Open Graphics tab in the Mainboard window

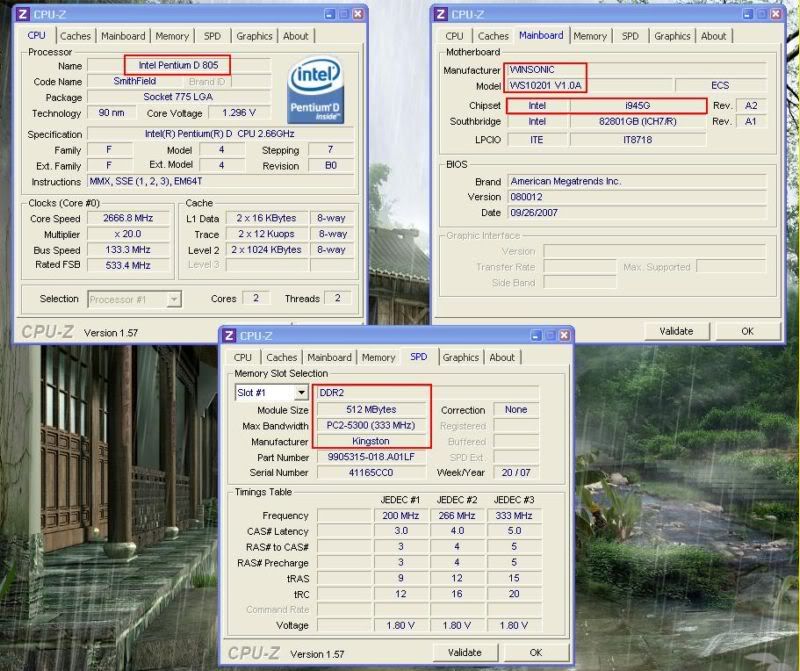pyautogui.click(x=672, y=36)
